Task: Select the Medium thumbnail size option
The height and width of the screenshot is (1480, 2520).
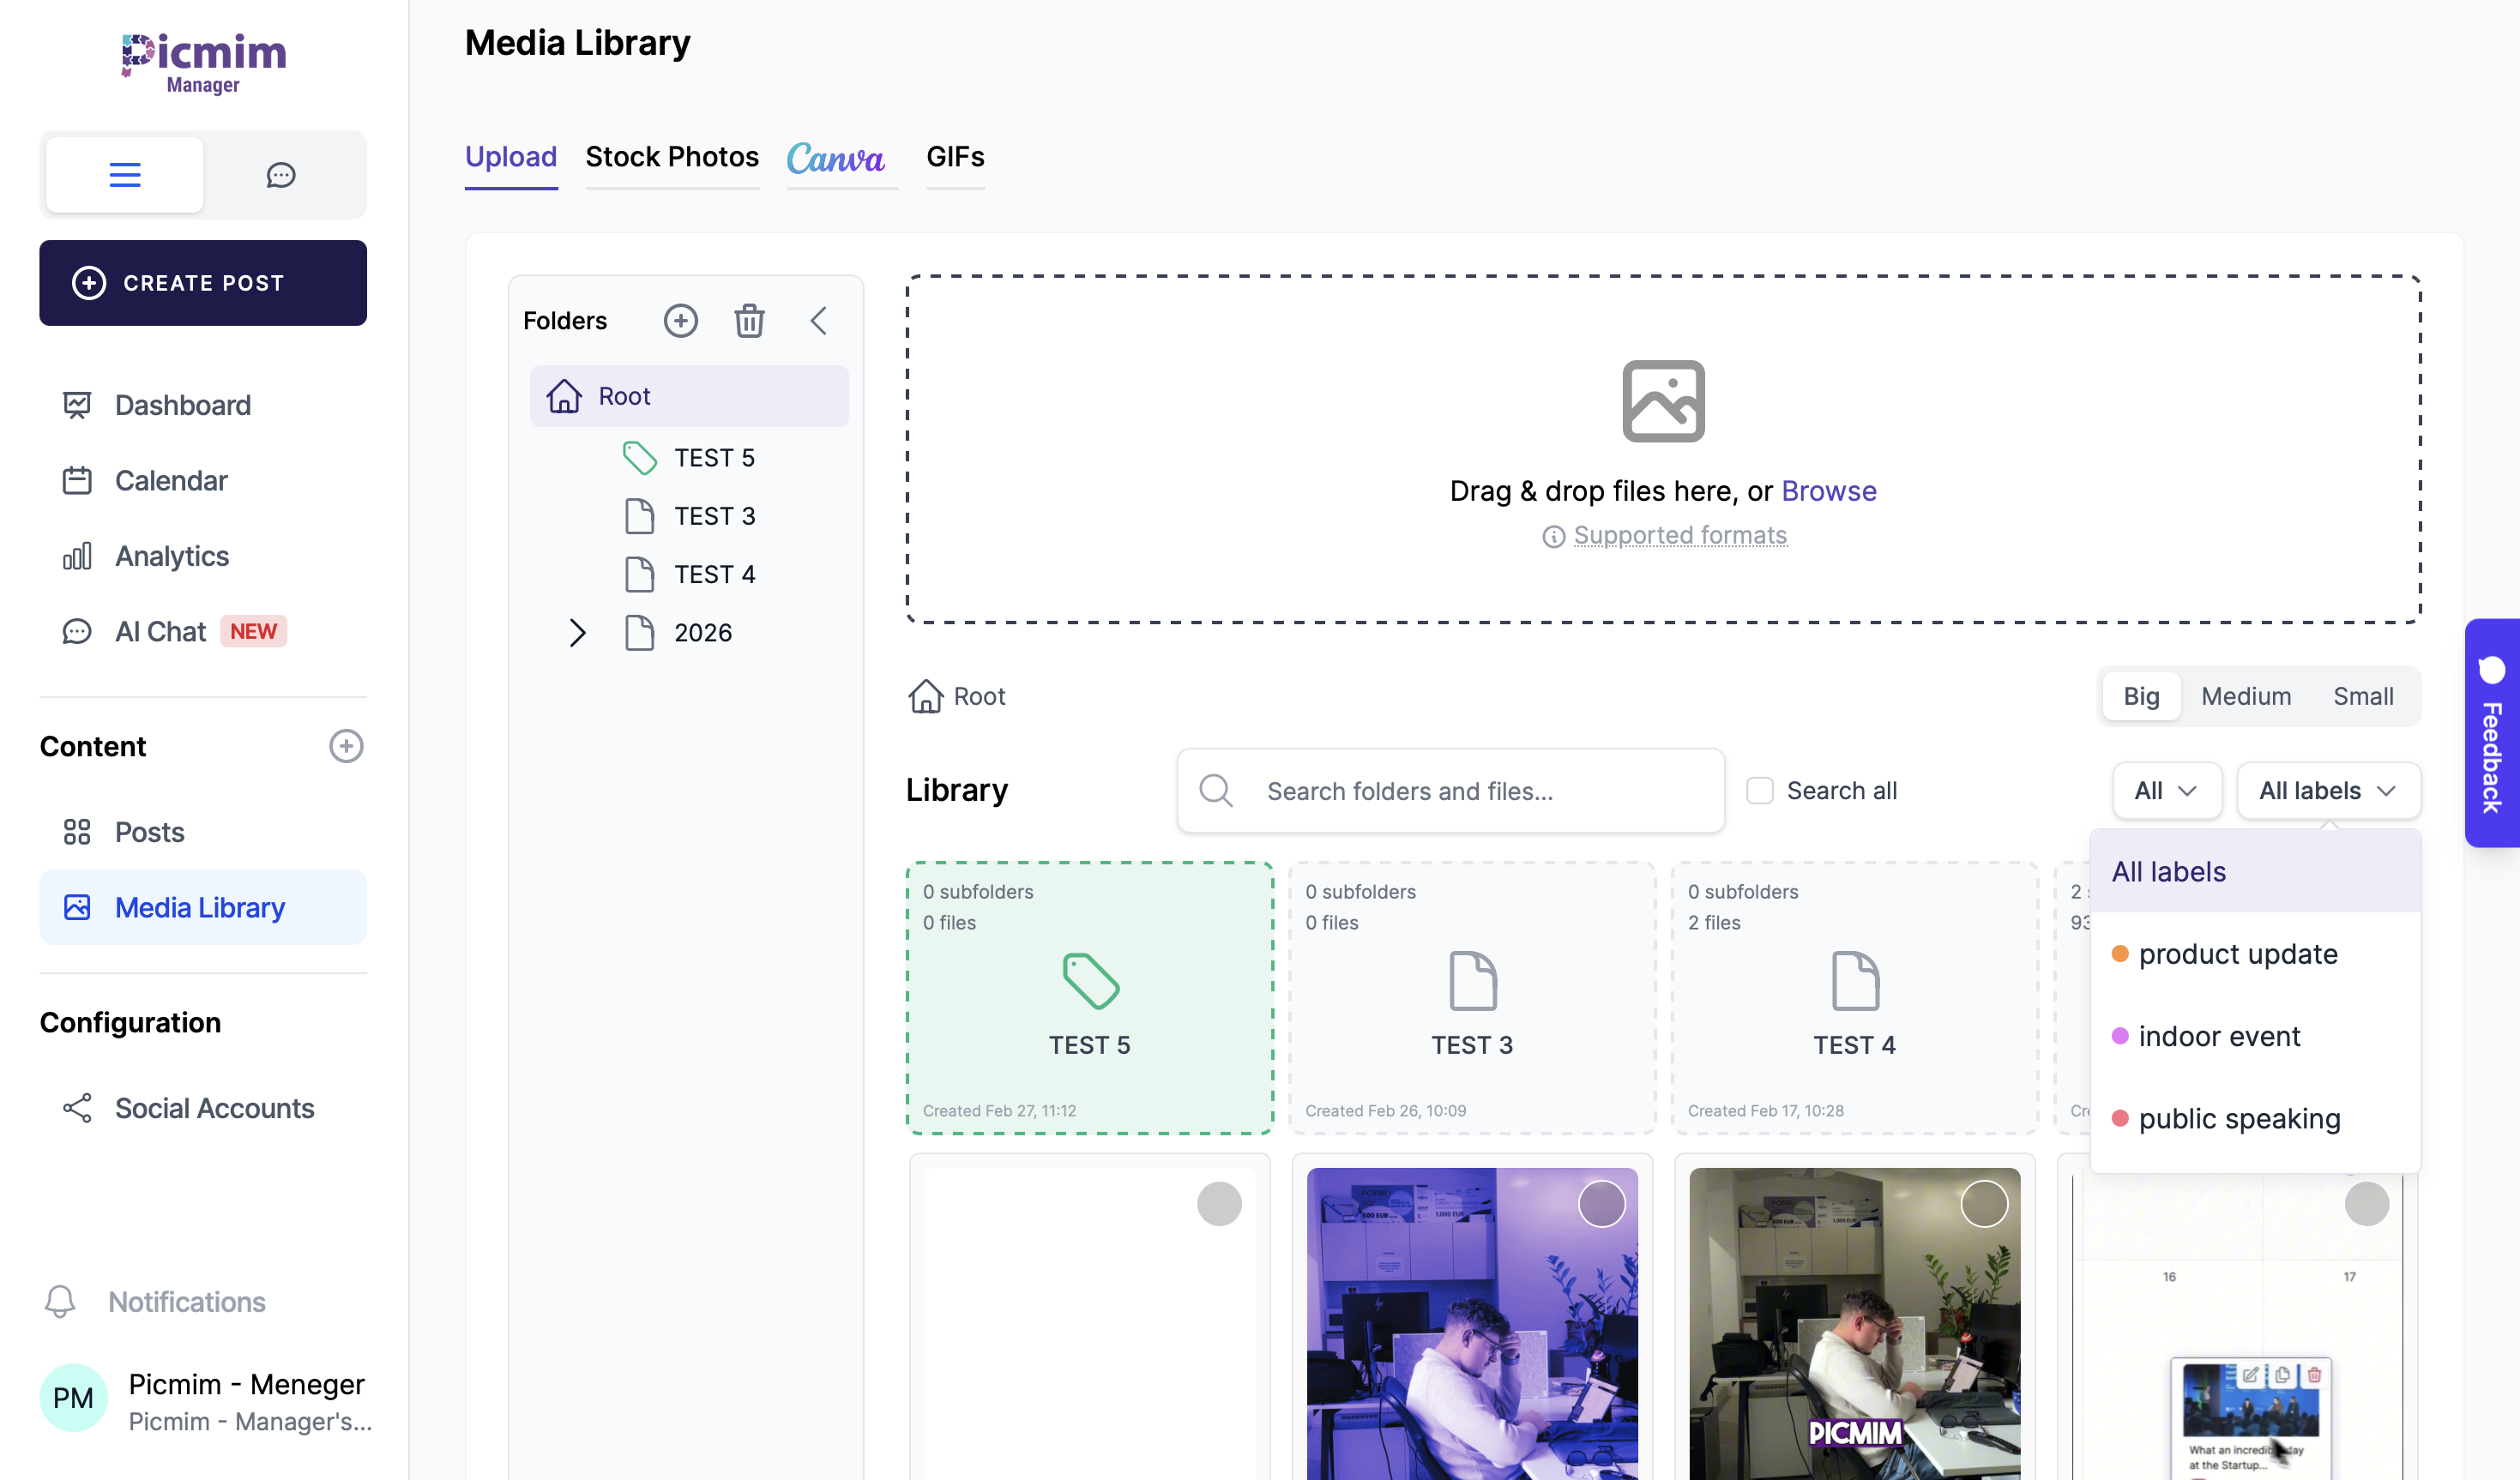Action: pyautogui.click(x=2246, y=696)
